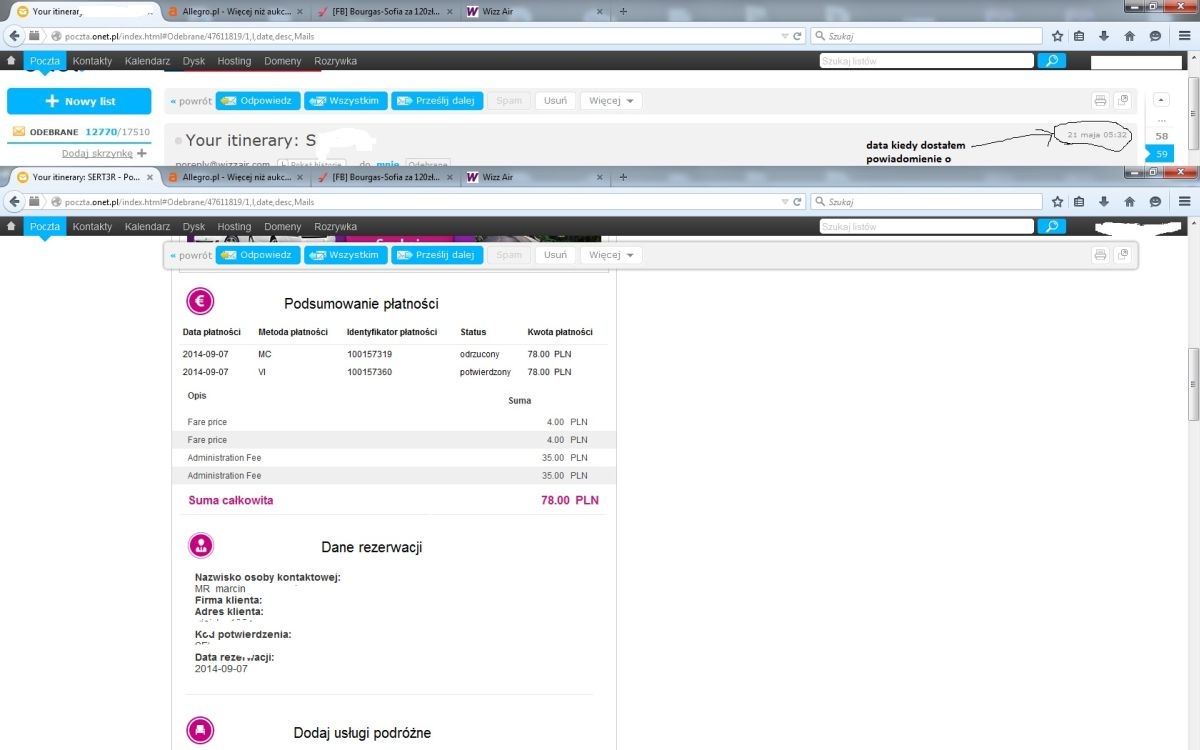Expand the Więcej dropdown above the payment summary
1200x750 pixels.
[611, 255]
